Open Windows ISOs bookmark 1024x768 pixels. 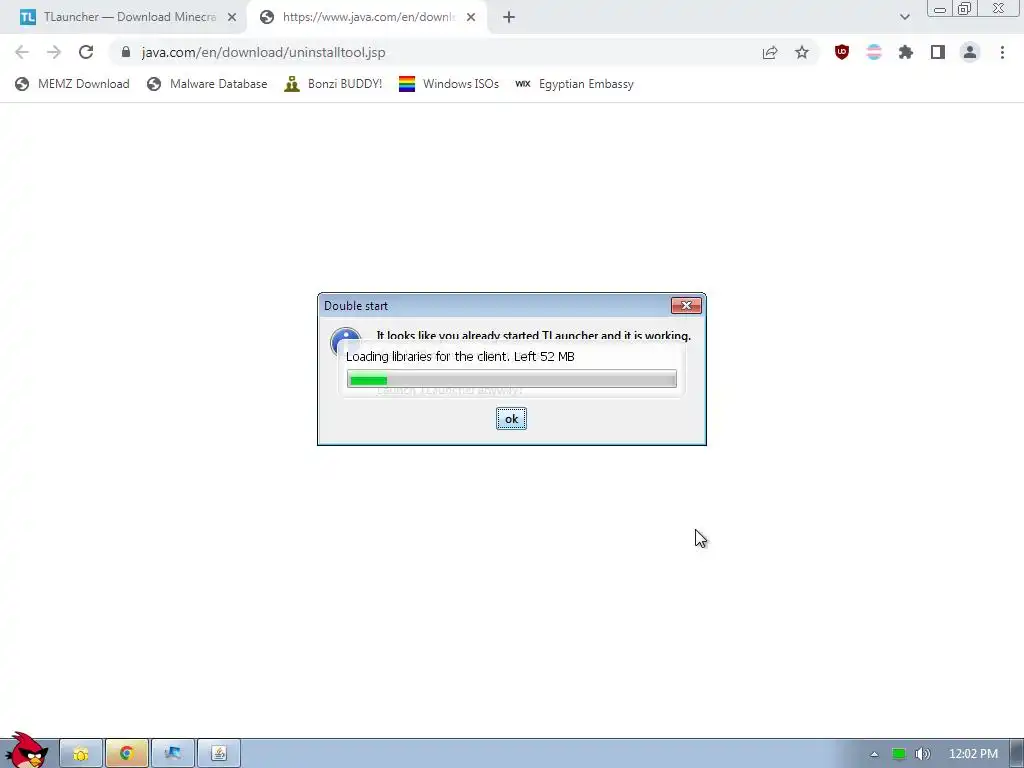pos(449,84)
